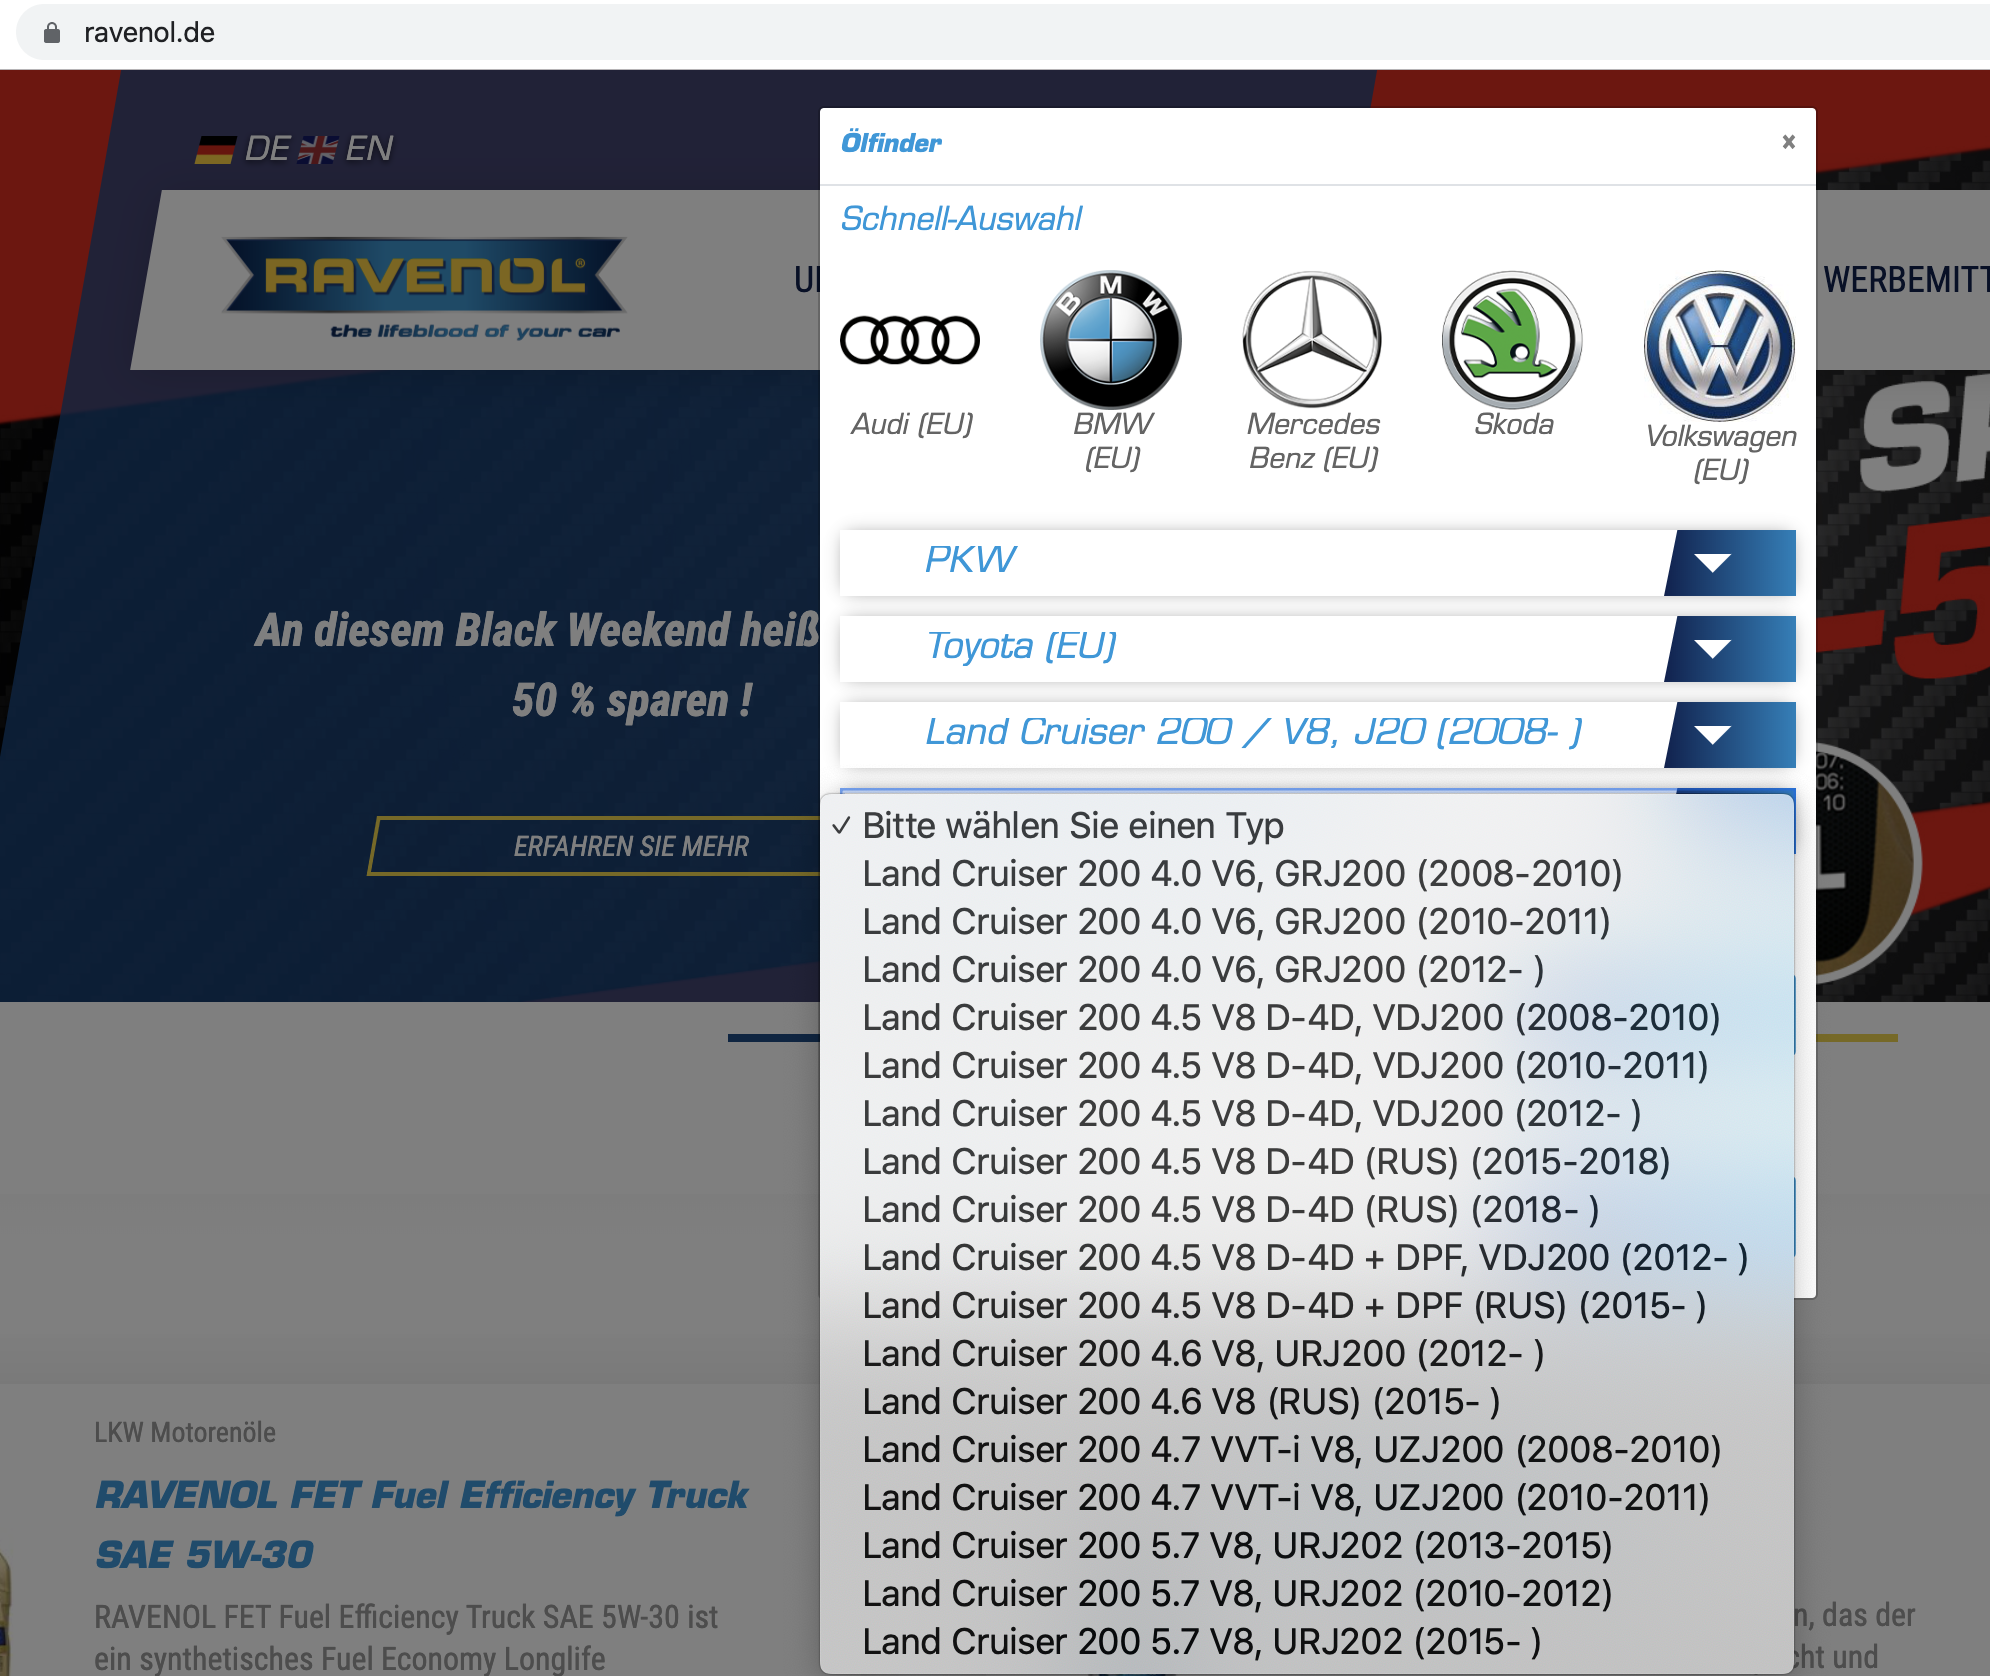Viewport: 1990px width, 1676px height.
Task: Select 4.5 V8 D-4D, VDJ200 (2012- )
Action: click(1306, 1114)
